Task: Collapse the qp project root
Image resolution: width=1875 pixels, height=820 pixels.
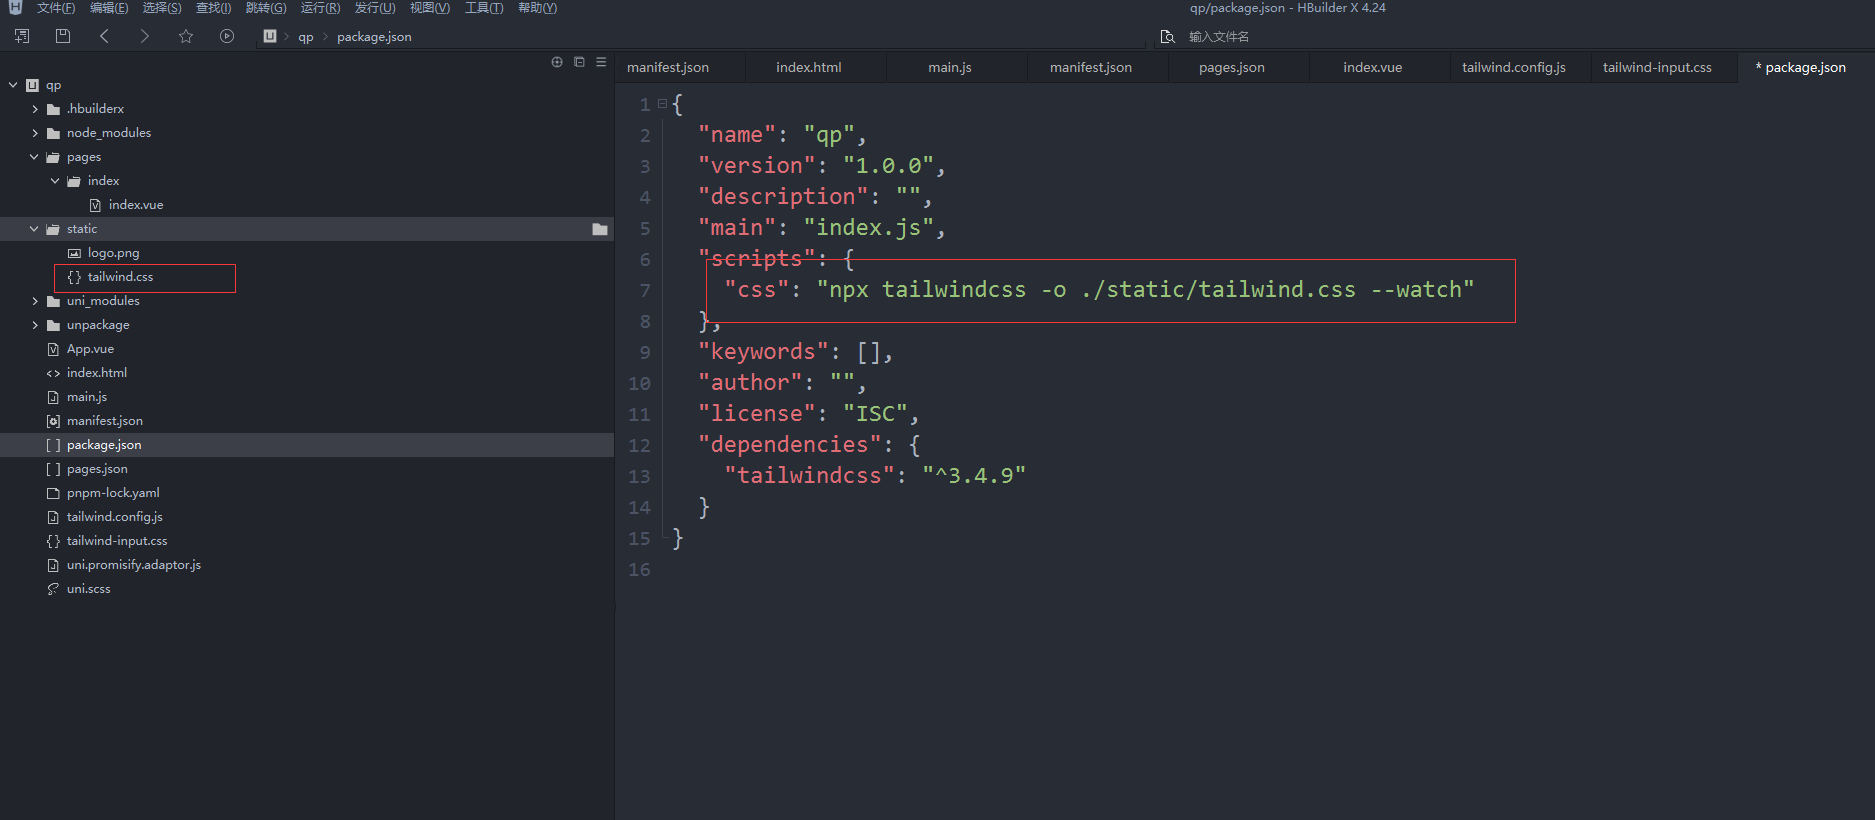Action: (13, 85)
